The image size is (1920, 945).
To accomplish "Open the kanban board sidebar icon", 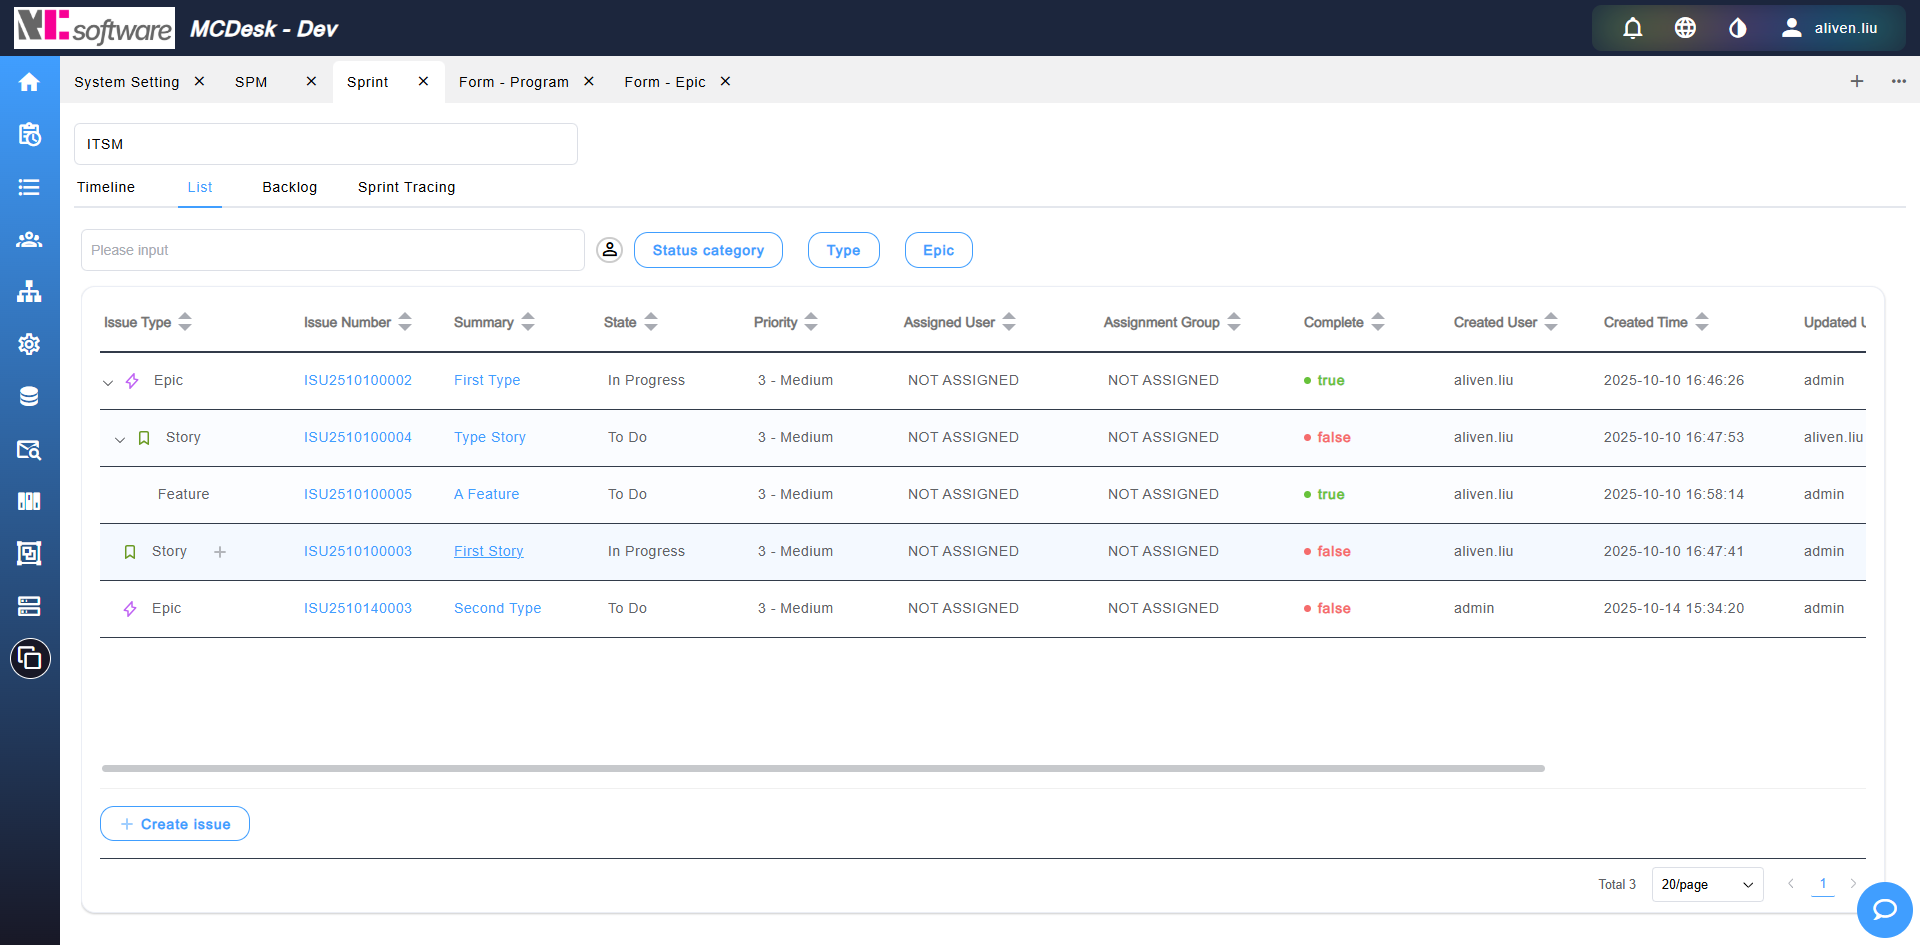I will [x=29, y=501].
